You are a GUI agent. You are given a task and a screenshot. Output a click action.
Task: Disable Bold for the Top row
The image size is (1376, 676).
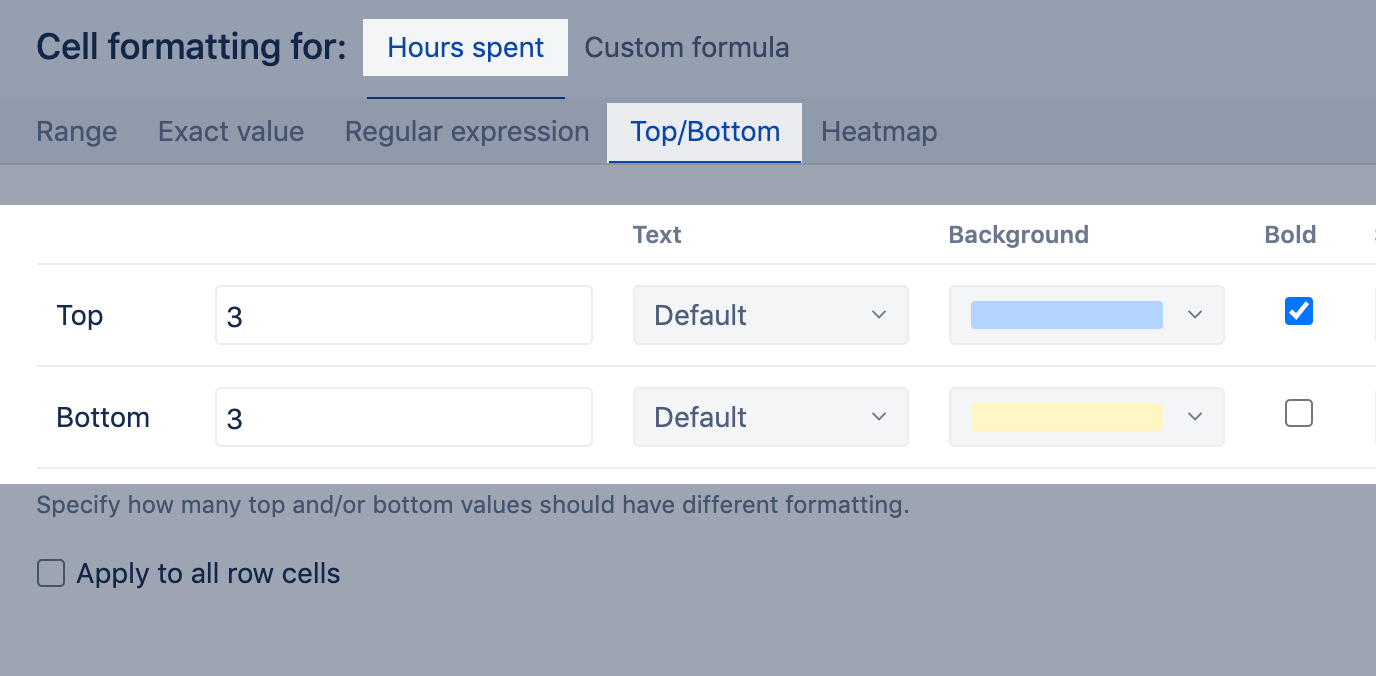(1299, 312)
